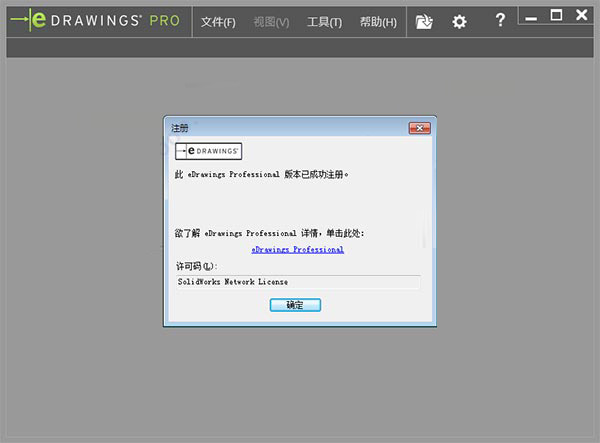Click the 确定 button in dialog
The image size is (600, 443).
point(295,305)
